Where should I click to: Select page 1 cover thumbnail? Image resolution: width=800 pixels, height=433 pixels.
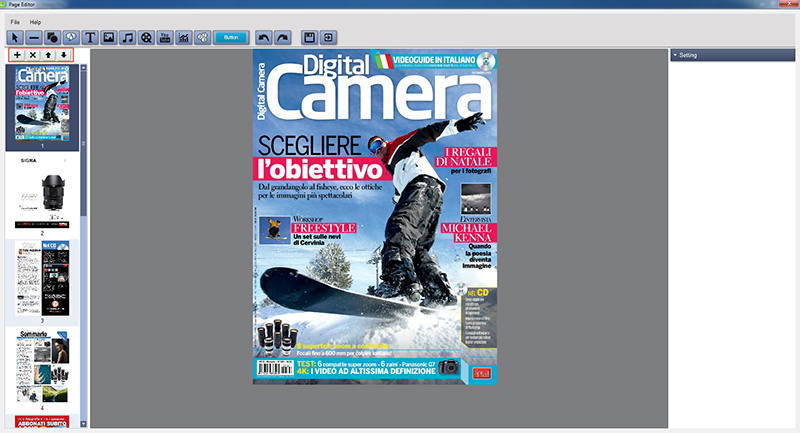tap(42, 103)
